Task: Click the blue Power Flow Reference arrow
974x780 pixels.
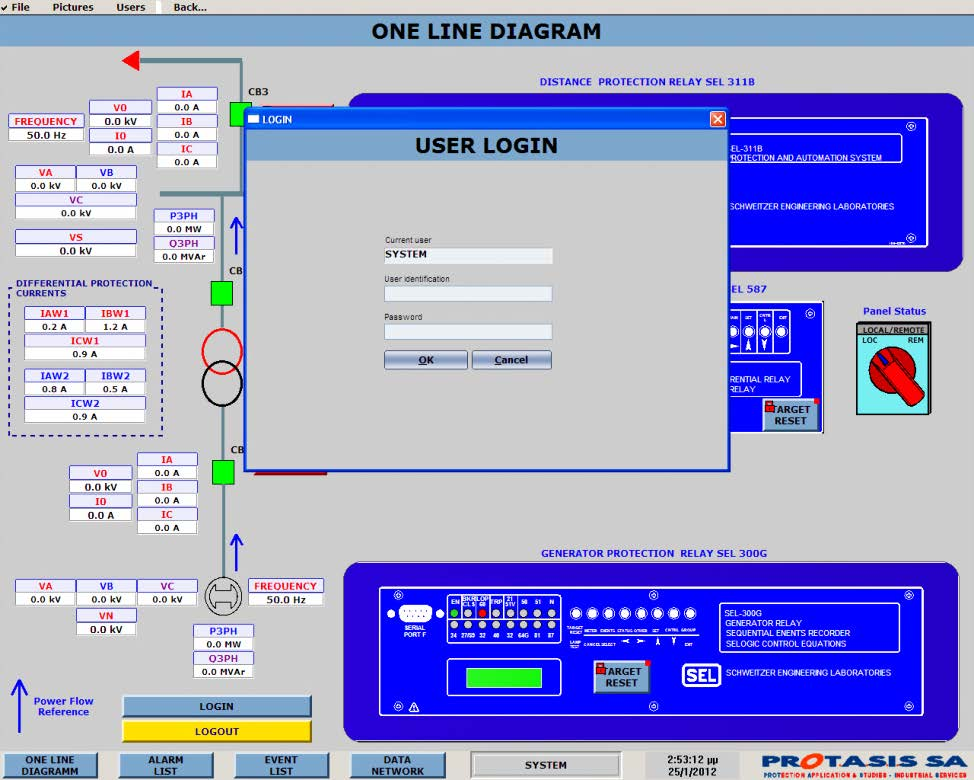Action: pos(19,705)
